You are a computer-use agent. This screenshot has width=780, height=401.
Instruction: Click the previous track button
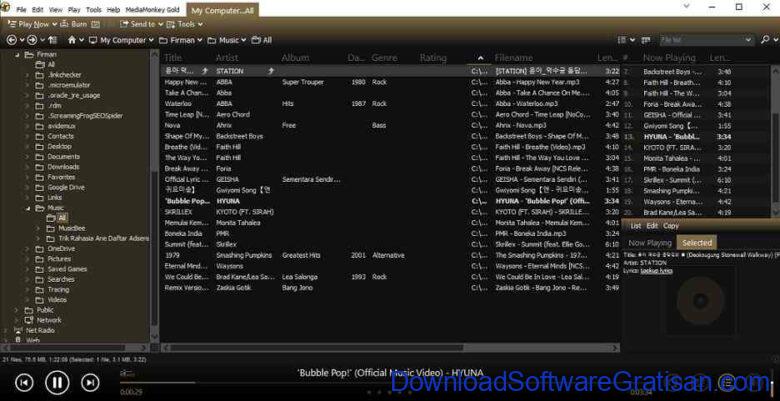click(24, 383)
